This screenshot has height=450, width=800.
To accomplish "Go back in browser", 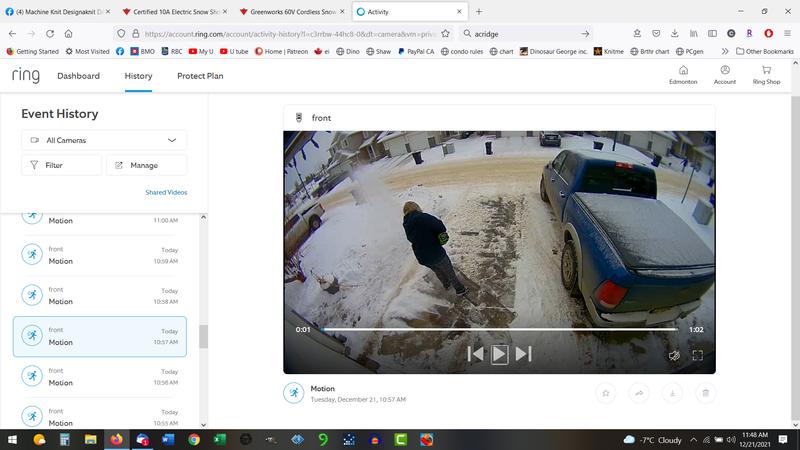I will click(x=12, y=34).
